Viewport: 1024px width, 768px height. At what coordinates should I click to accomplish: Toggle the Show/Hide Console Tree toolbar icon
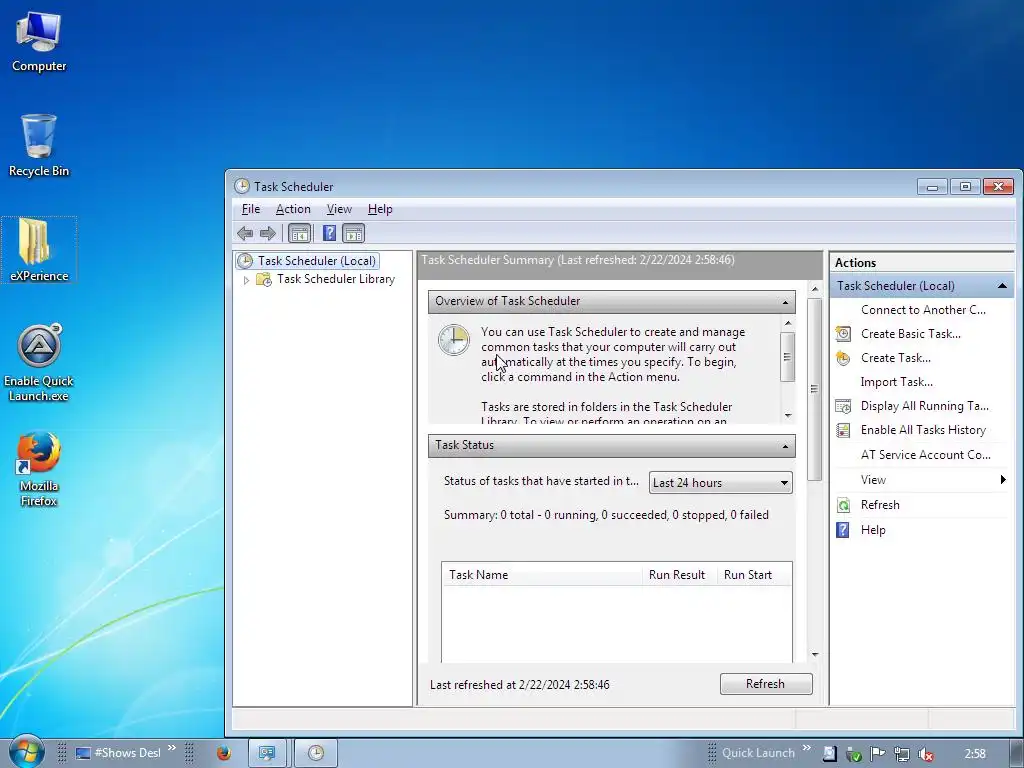click(299, 233)
